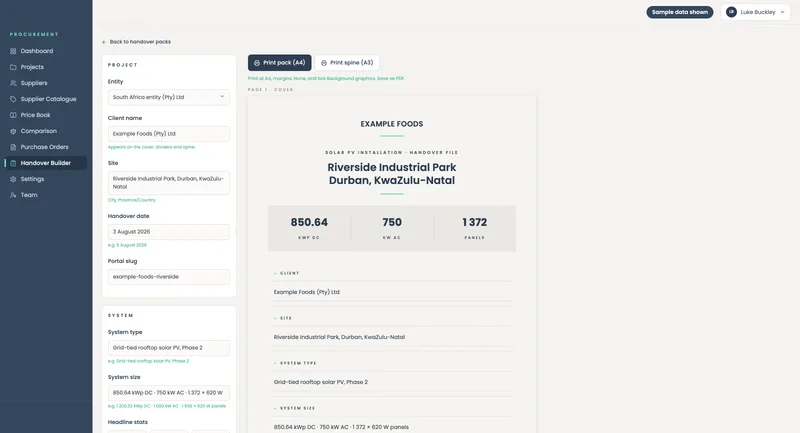This screenshot has width=800, height=433.
Task: Click Back to handover packs link
Action: (x=136, y=42)
